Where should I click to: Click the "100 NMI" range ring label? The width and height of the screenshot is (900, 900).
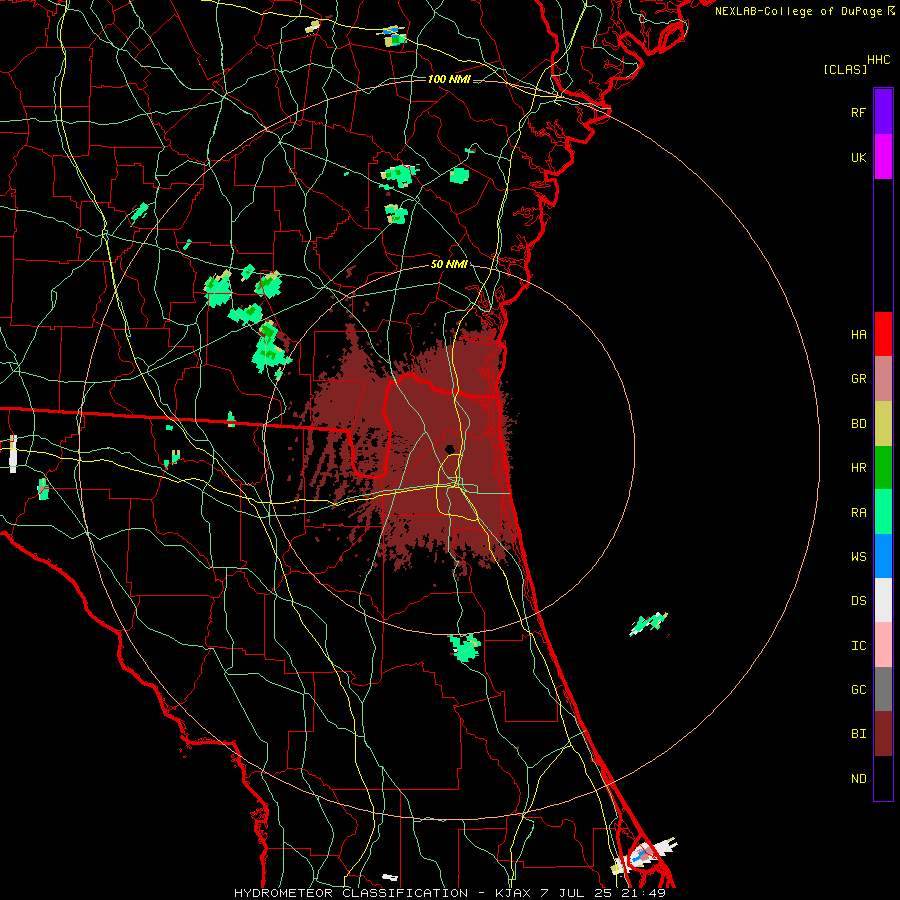[449, 79]
